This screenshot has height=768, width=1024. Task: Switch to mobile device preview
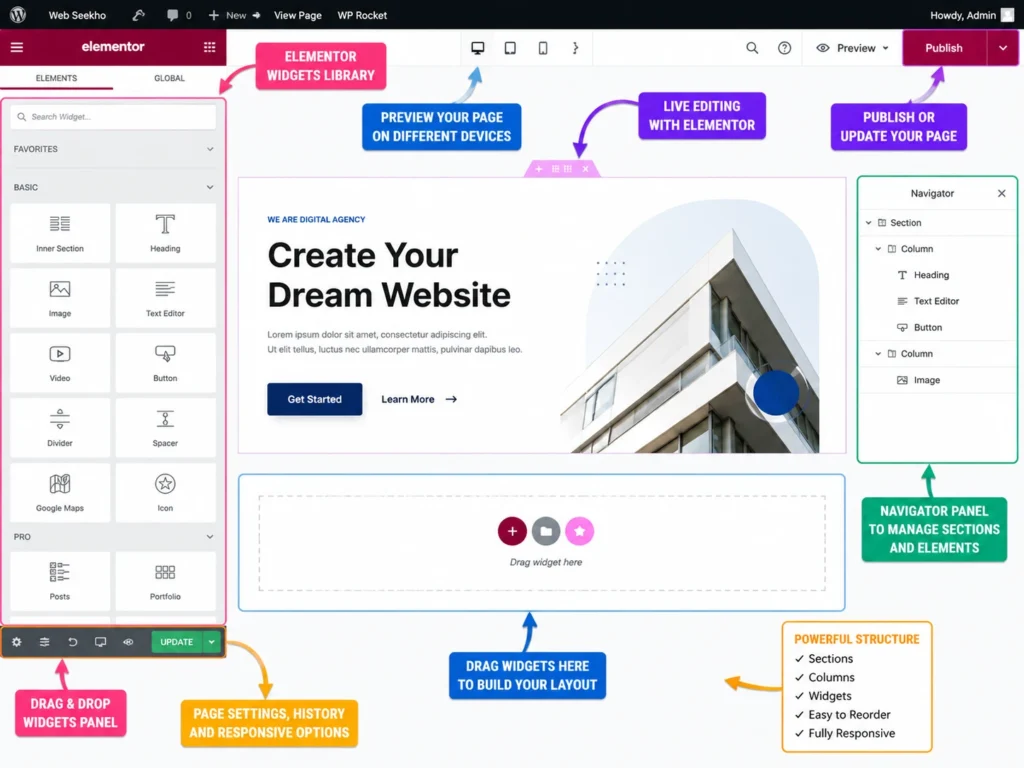[543, 48]
